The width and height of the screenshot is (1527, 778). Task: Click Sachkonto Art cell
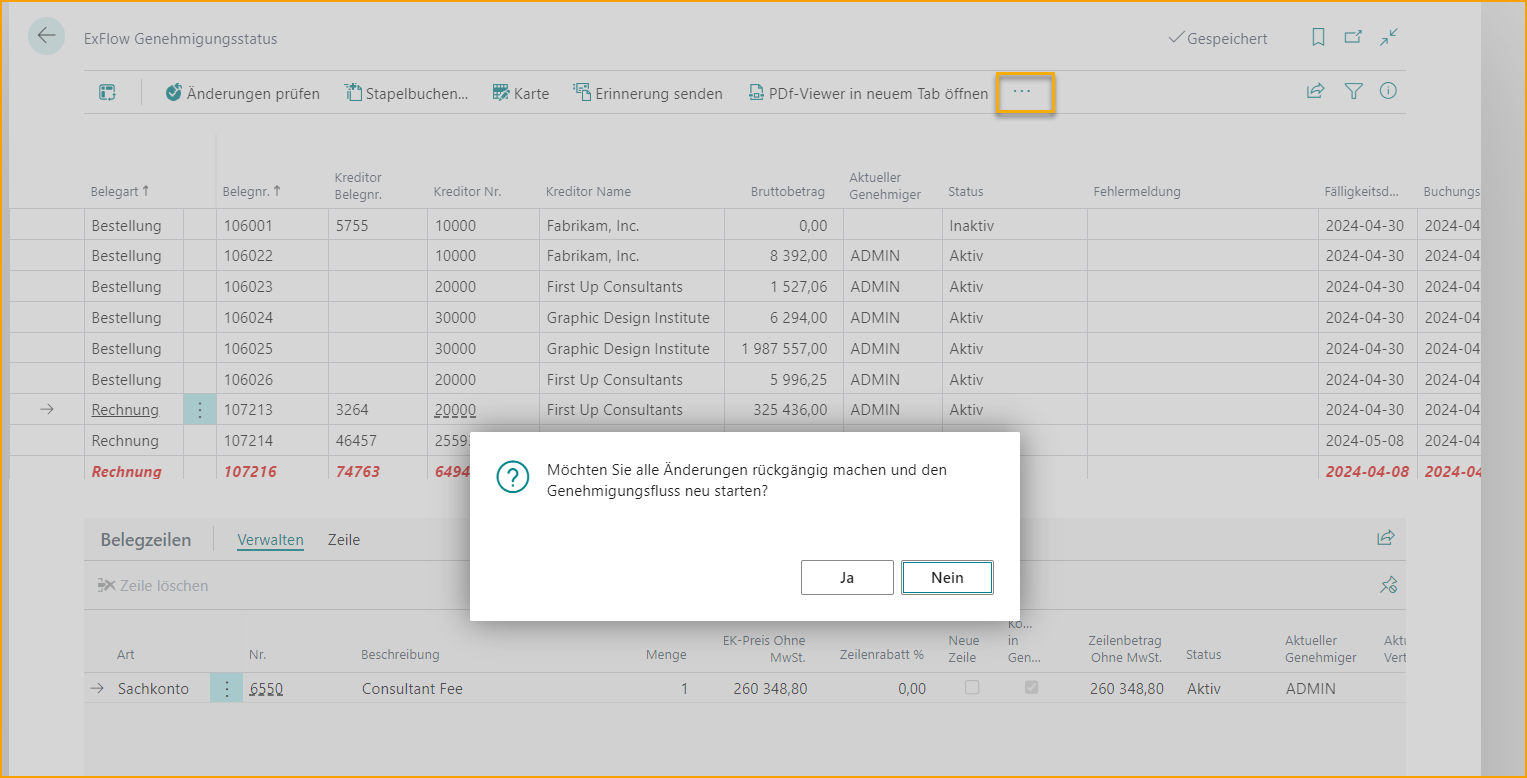153,689
